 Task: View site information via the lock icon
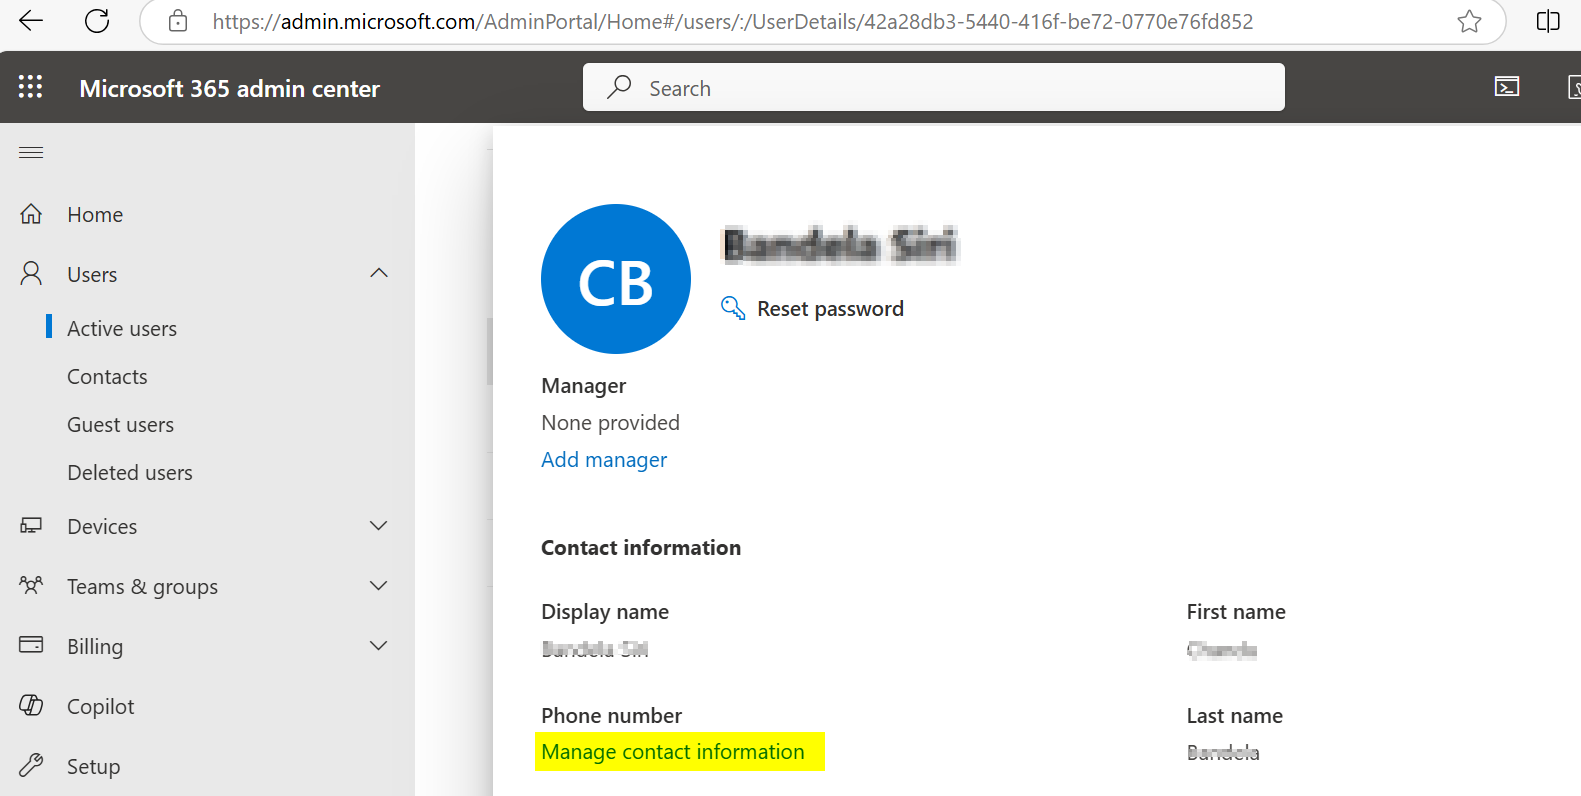coord(178,21)
